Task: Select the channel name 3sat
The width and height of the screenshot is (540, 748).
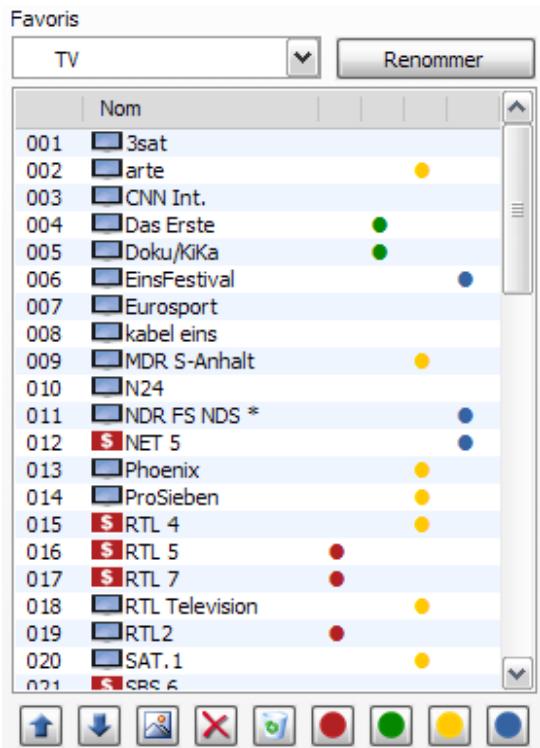Action: click(146, 143)
